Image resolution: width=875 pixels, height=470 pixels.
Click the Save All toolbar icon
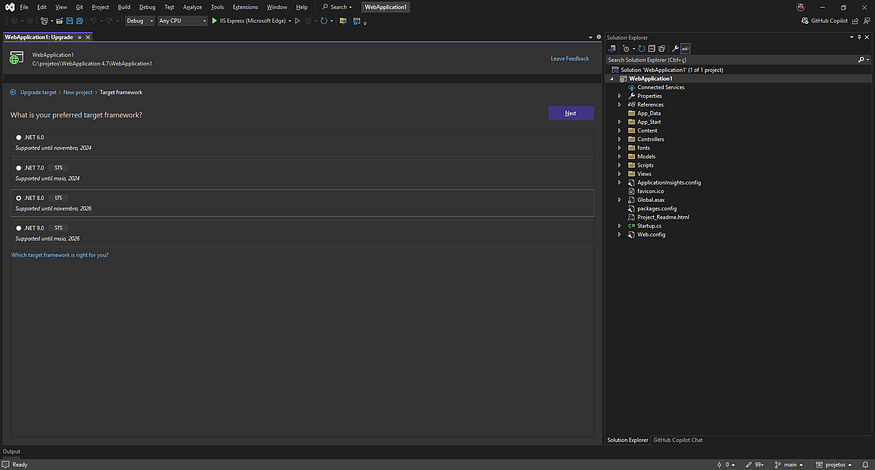pos(79,20)
